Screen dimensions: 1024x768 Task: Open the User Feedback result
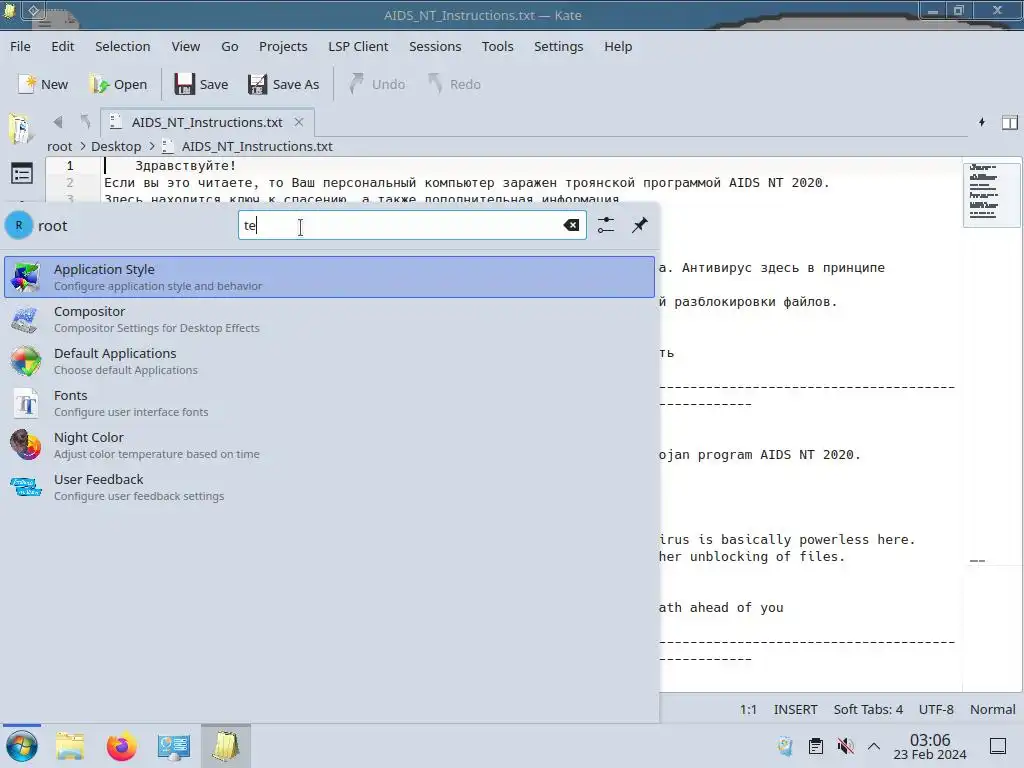pos(329,487)
